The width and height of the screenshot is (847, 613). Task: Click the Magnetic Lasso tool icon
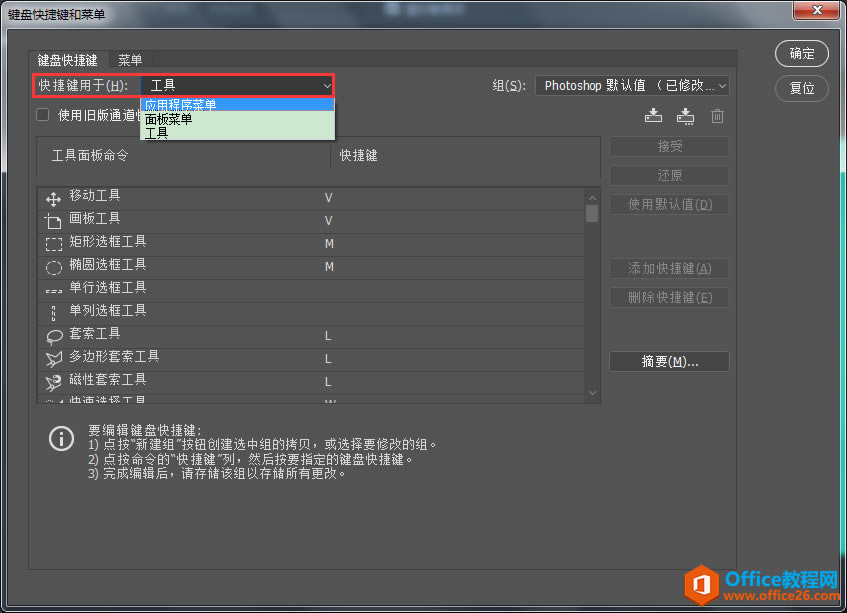point(53,382)
